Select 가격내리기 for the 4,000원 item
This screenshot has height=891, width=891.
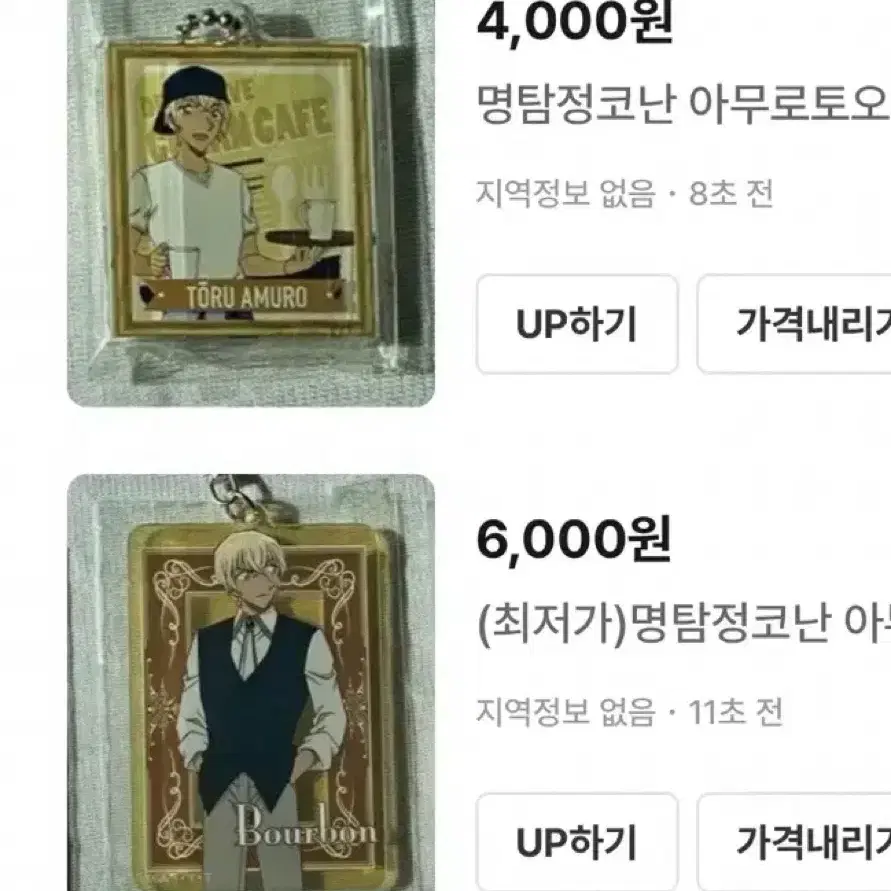click(794, 324)
